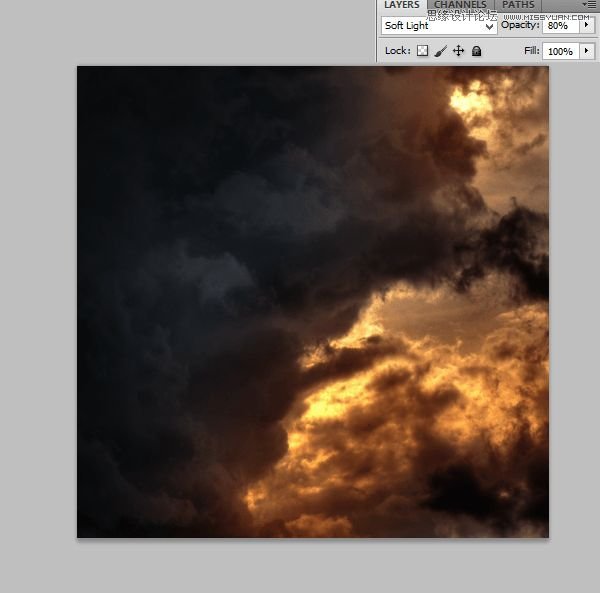Expand the Opacity slider arrow
This screenshot has width=600, height=593.
[587, 26]
